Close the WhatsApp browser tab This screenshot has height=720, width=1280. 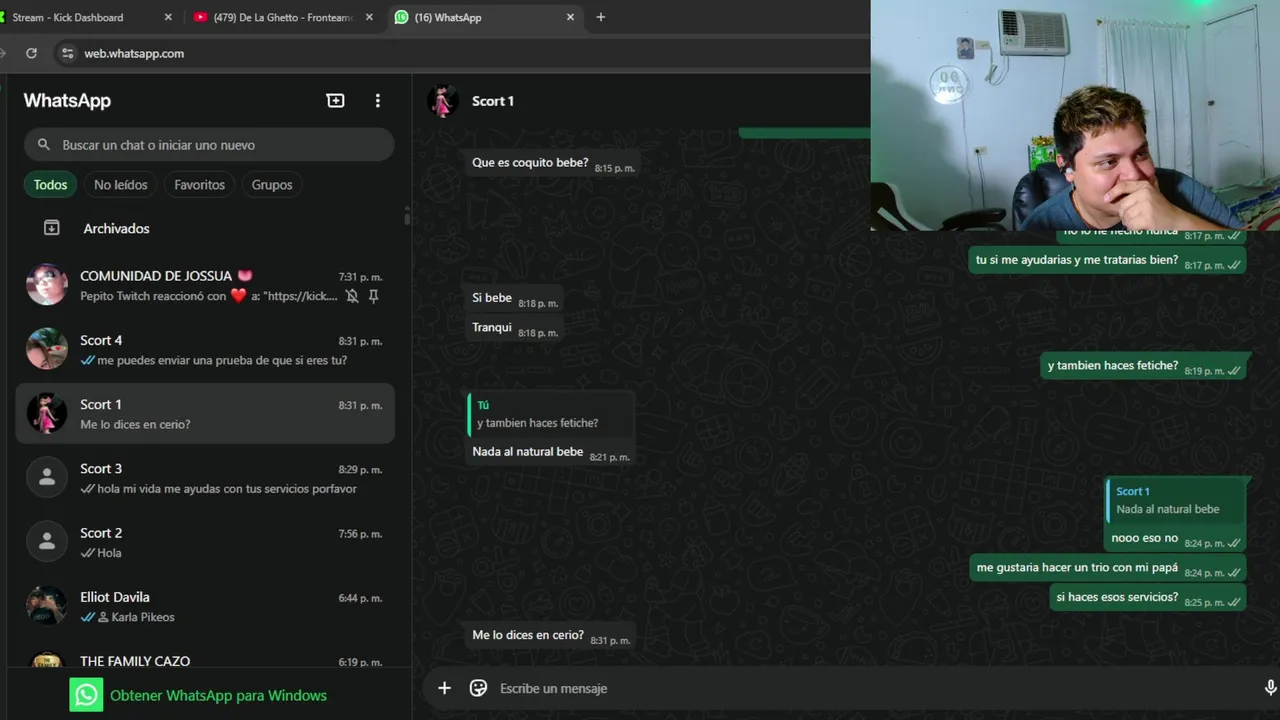tap(571, 17)
